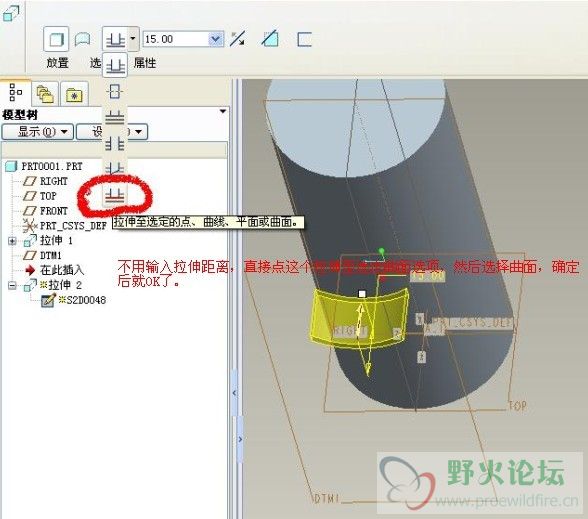Open the 属性 panel
The image size is (588, 519).
coord(145,63)
